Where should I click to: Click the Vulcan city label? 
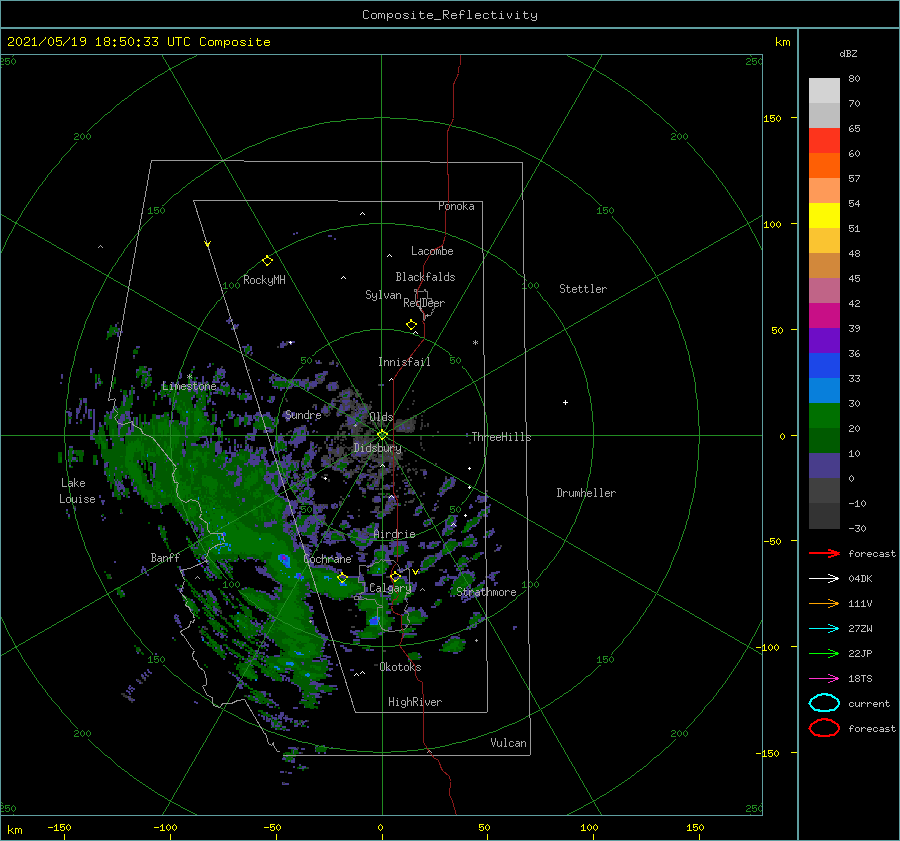pyautogui.click(x=508, y=743)
